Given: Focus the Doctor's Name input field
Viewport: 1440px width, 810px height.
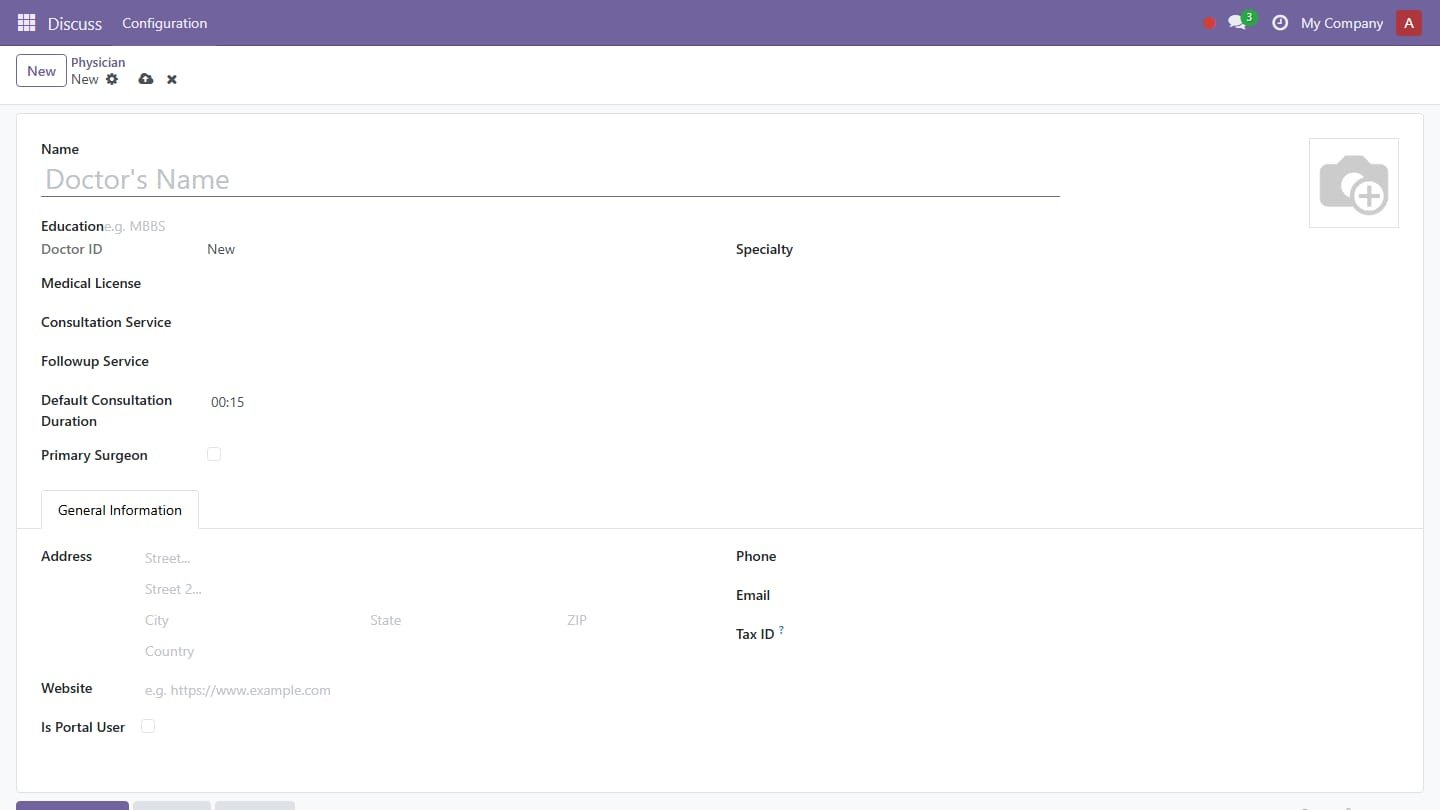Looking at the screenshot, I should [x=550, y=179].
